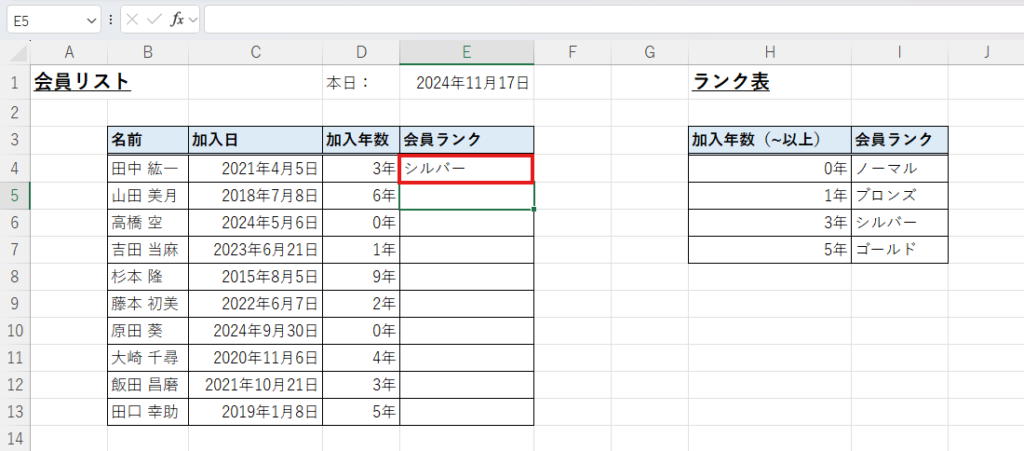Select the ゴールド cell in the rank table
This screenshot has height=451, width=1024.
tap(899, 250)
